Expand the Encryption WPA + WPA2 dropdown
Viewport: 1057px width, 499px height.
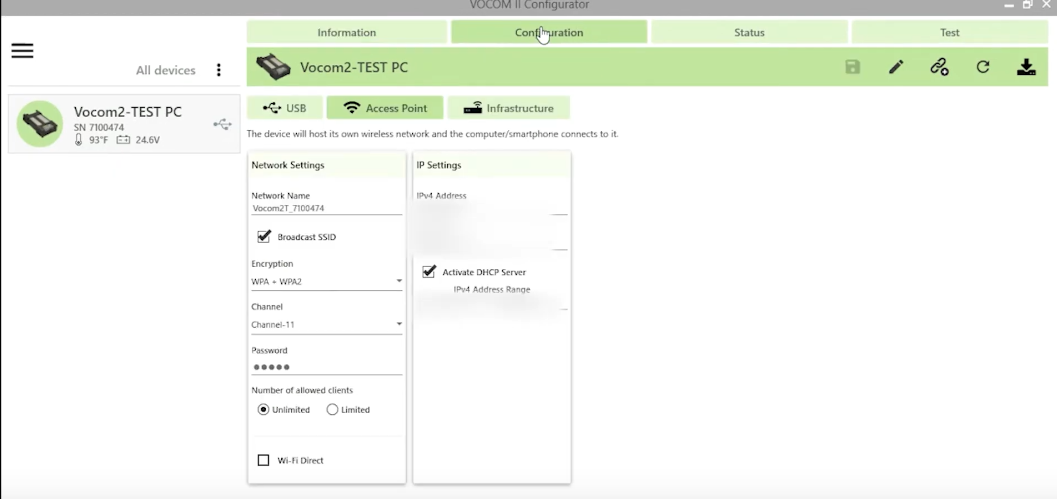pyautogui.click(x=326, y=281)
